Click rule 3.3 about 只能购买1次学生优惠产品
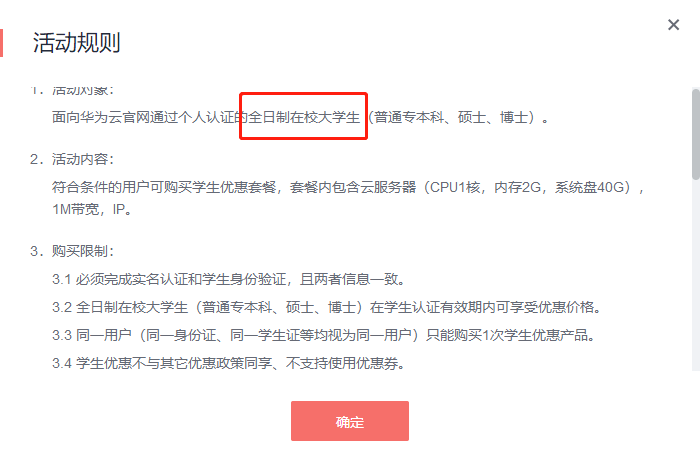700x467 pixels. pos(324,335)
